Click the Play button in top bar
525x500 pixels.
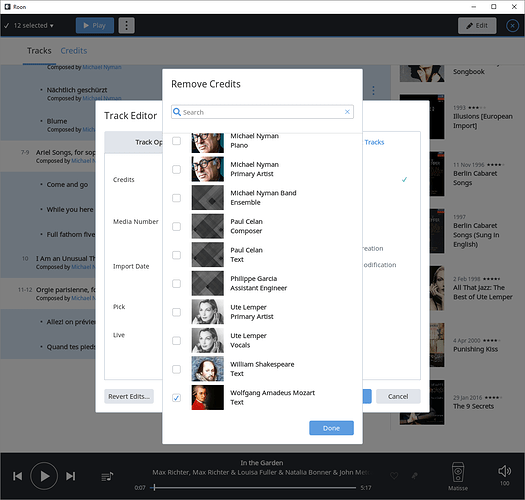pos(95,25)
